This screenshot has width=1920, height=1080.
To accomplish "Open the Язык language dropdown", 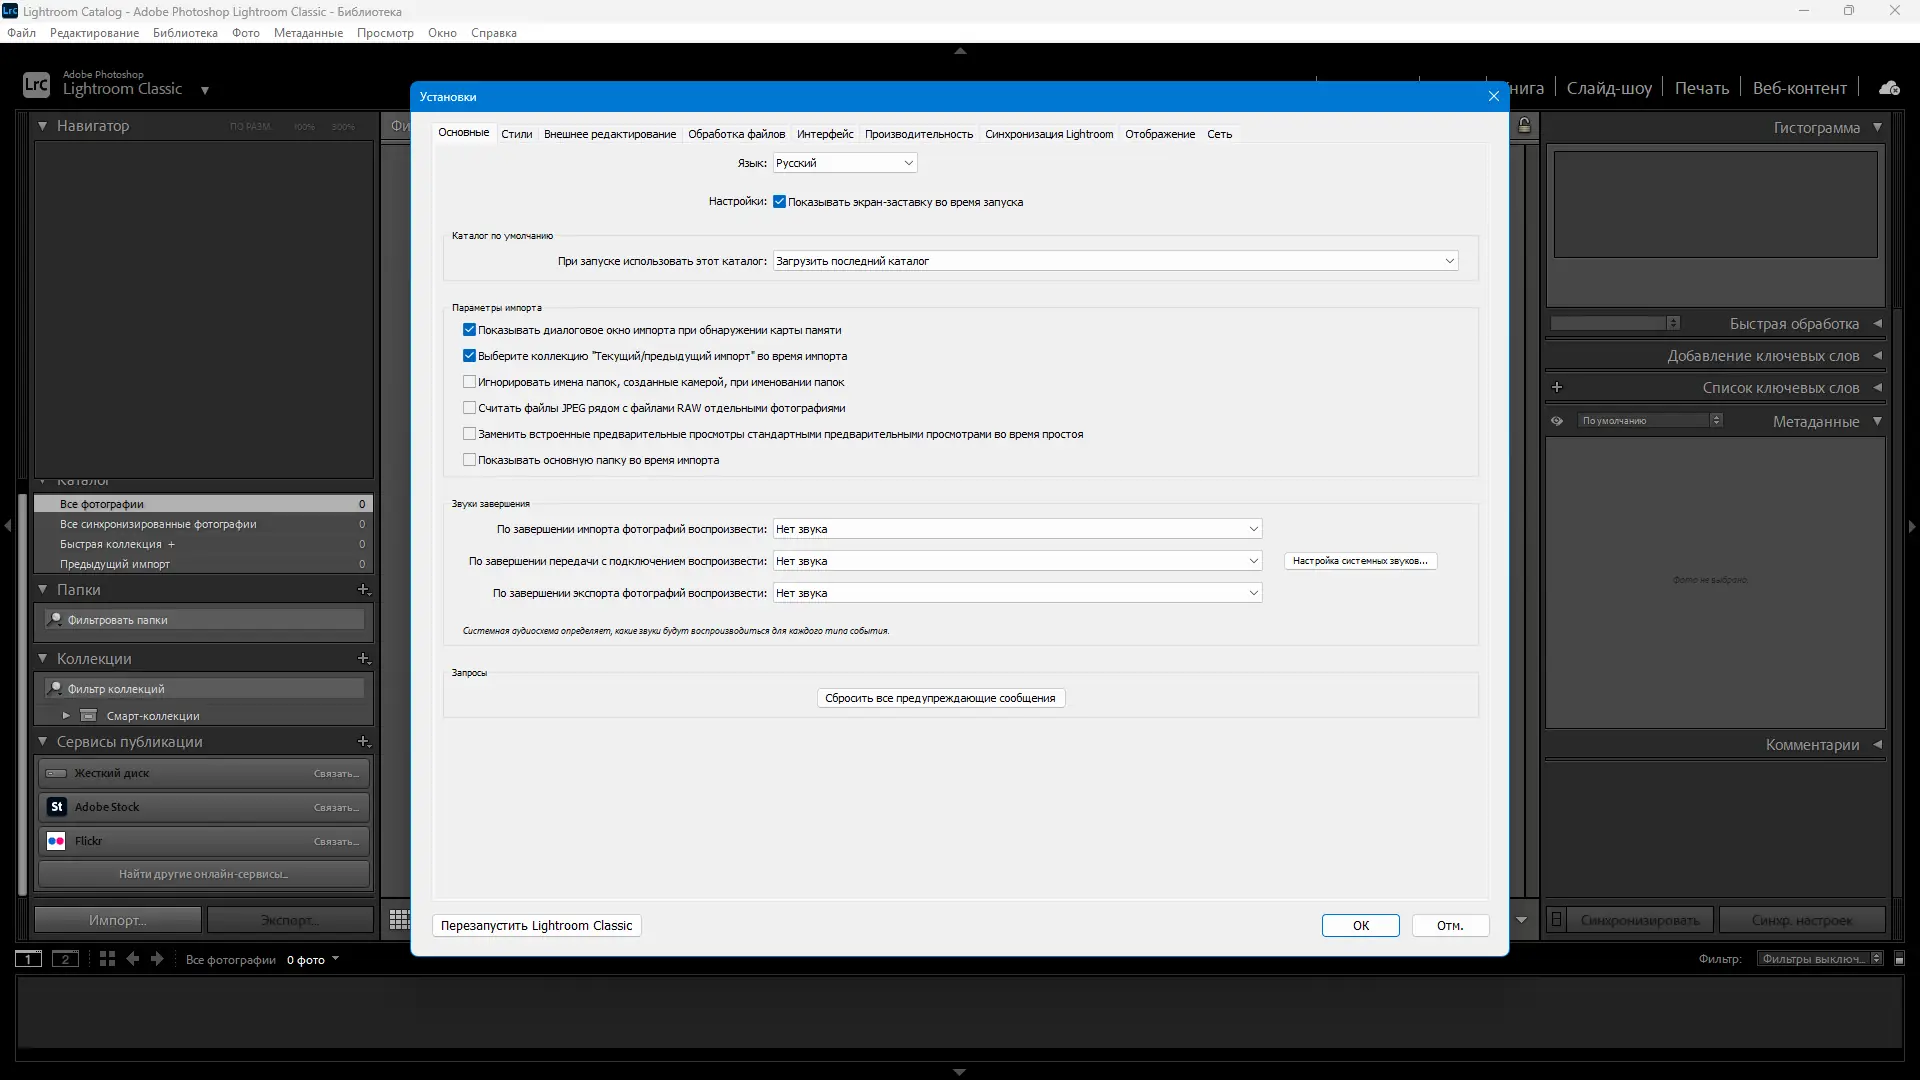I will [845, 163].
